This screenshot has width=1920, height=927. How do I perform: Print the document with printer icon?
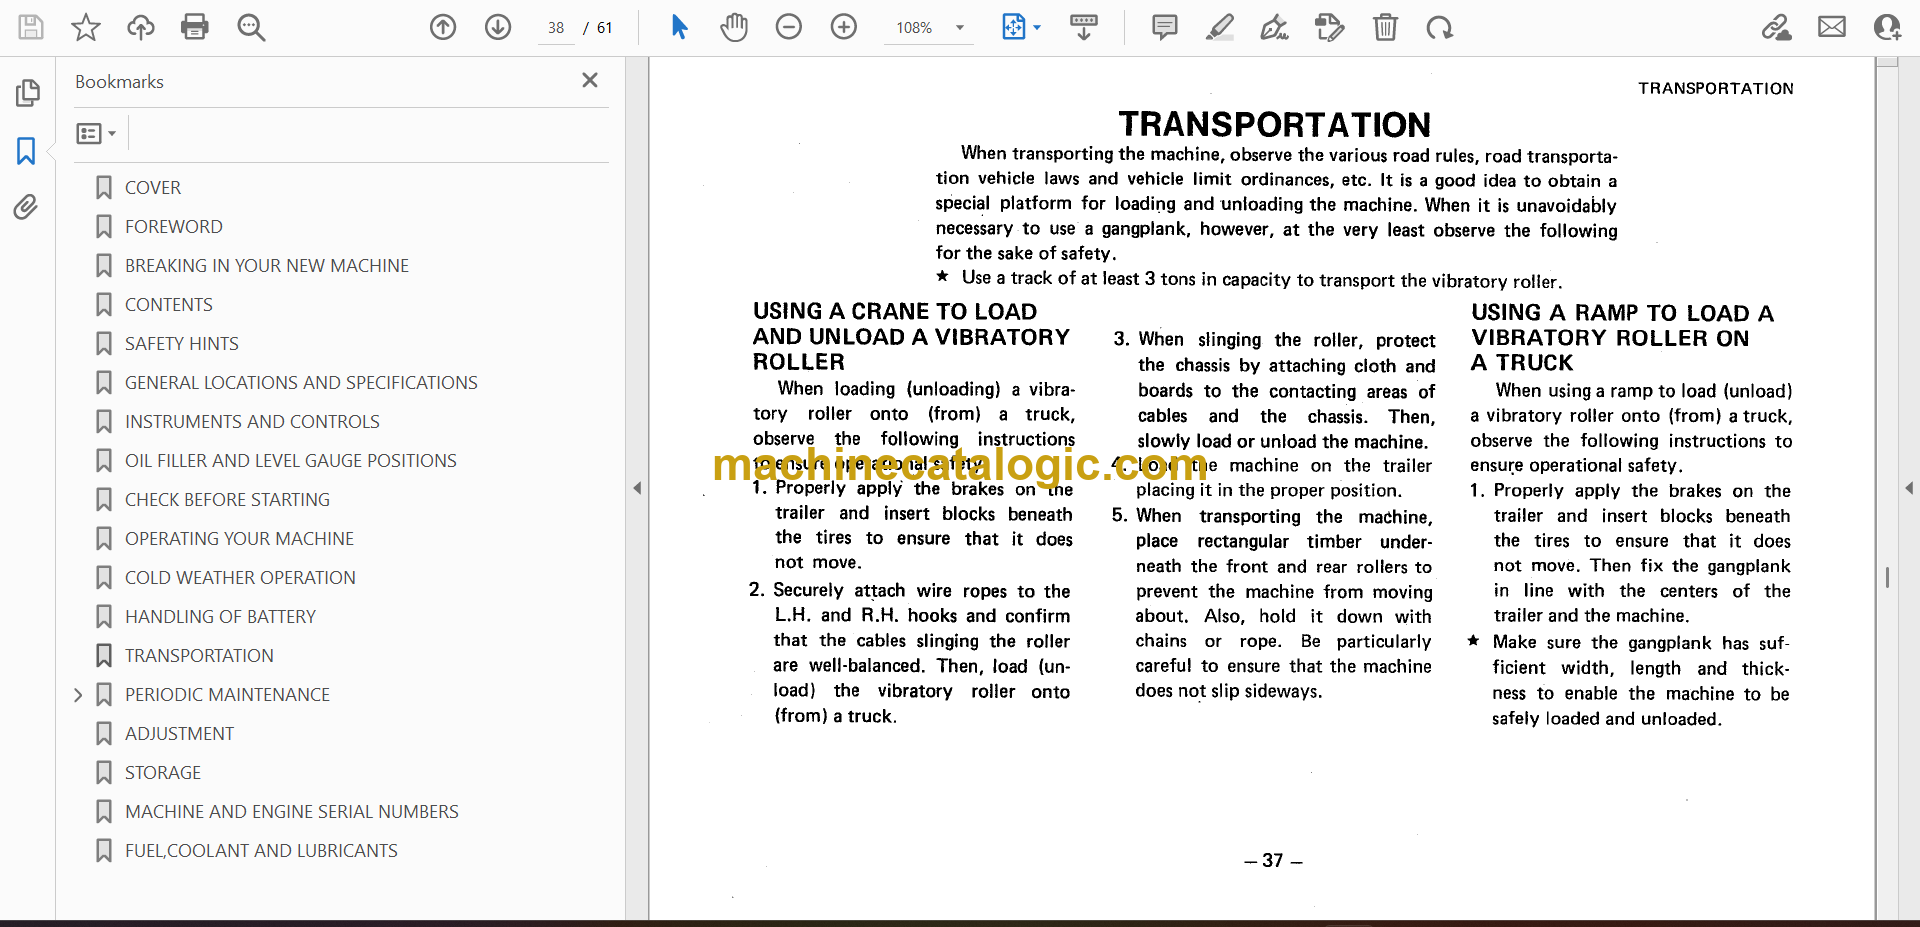195,27
